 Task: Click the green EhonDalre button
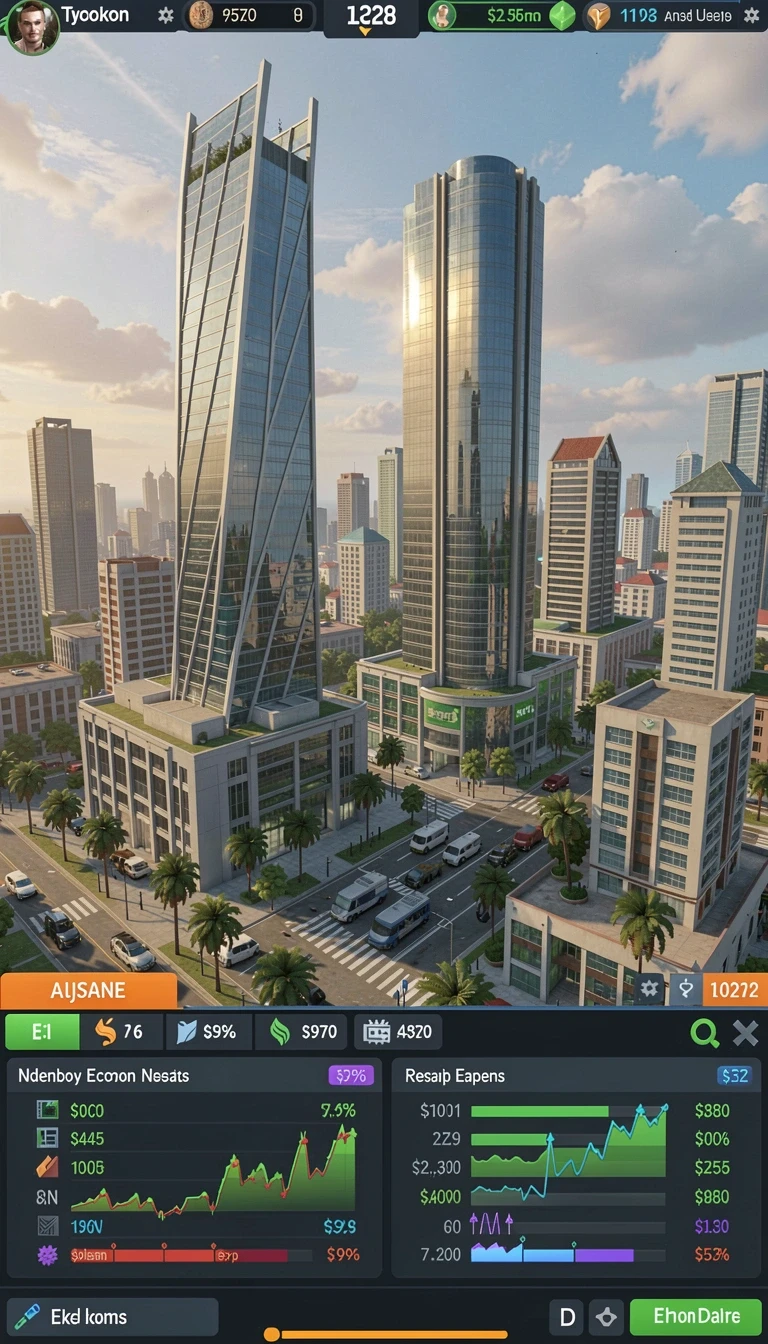point(696,1316)
